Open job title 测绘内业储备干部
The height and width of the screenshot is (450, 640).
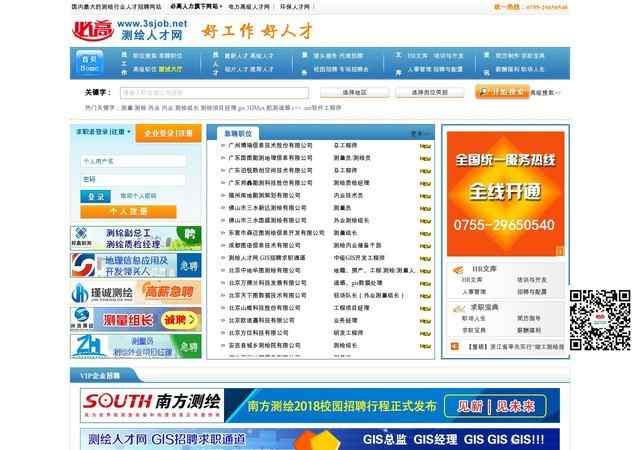pos(357,245)
